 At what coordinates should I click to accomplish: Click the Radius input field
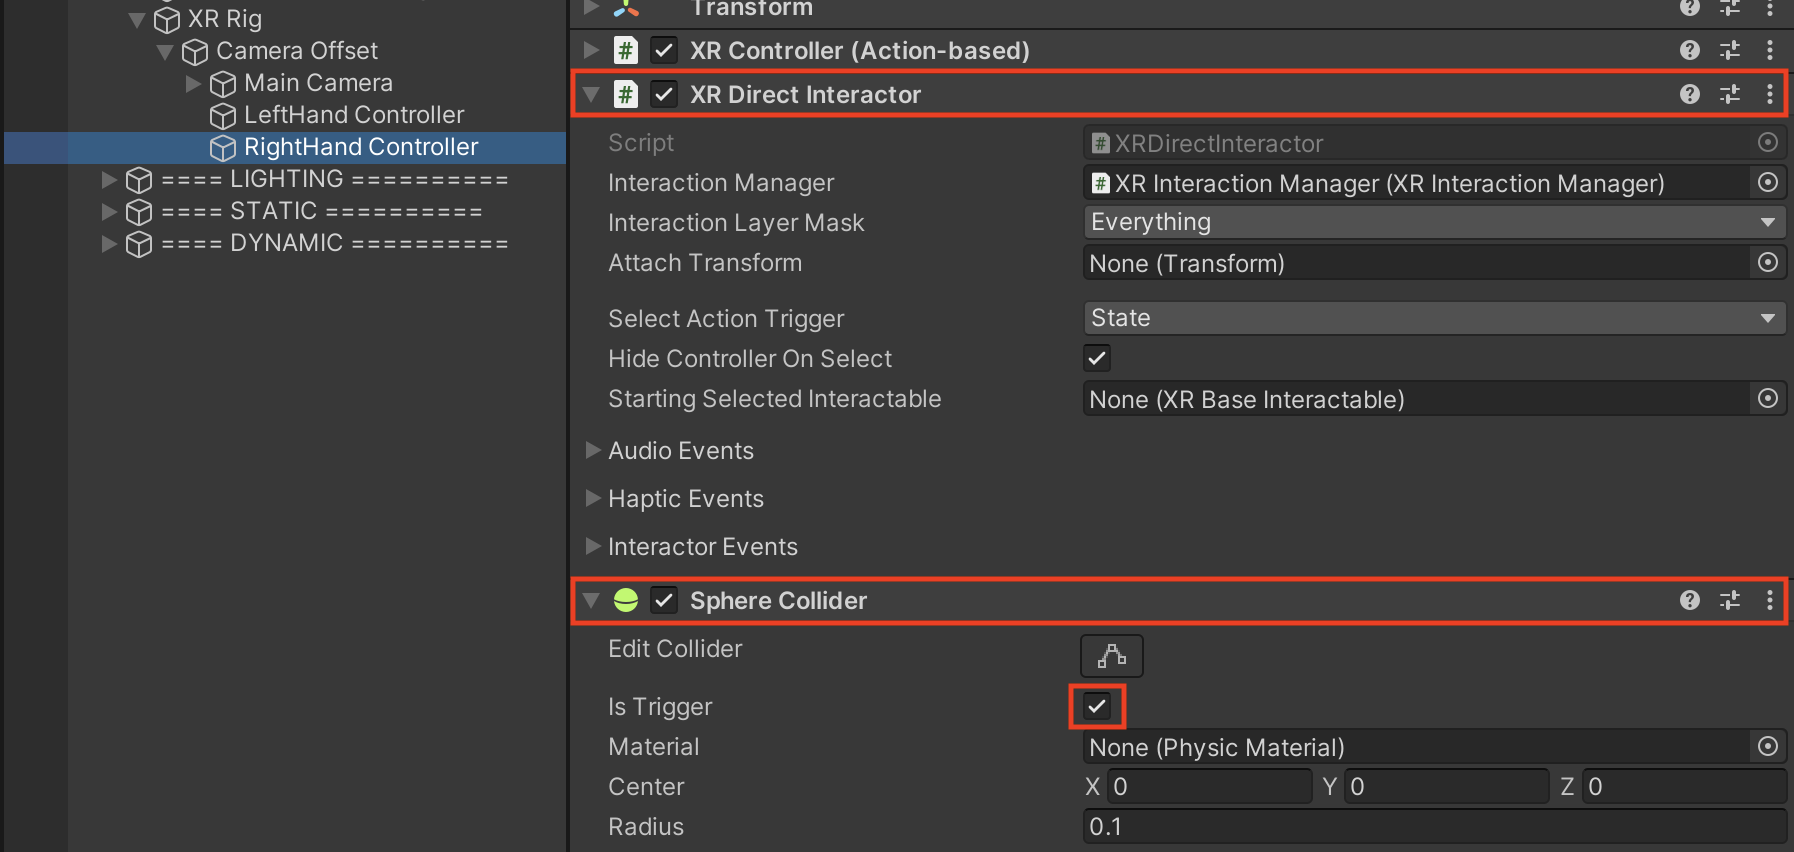click(x=1434, y=827)
